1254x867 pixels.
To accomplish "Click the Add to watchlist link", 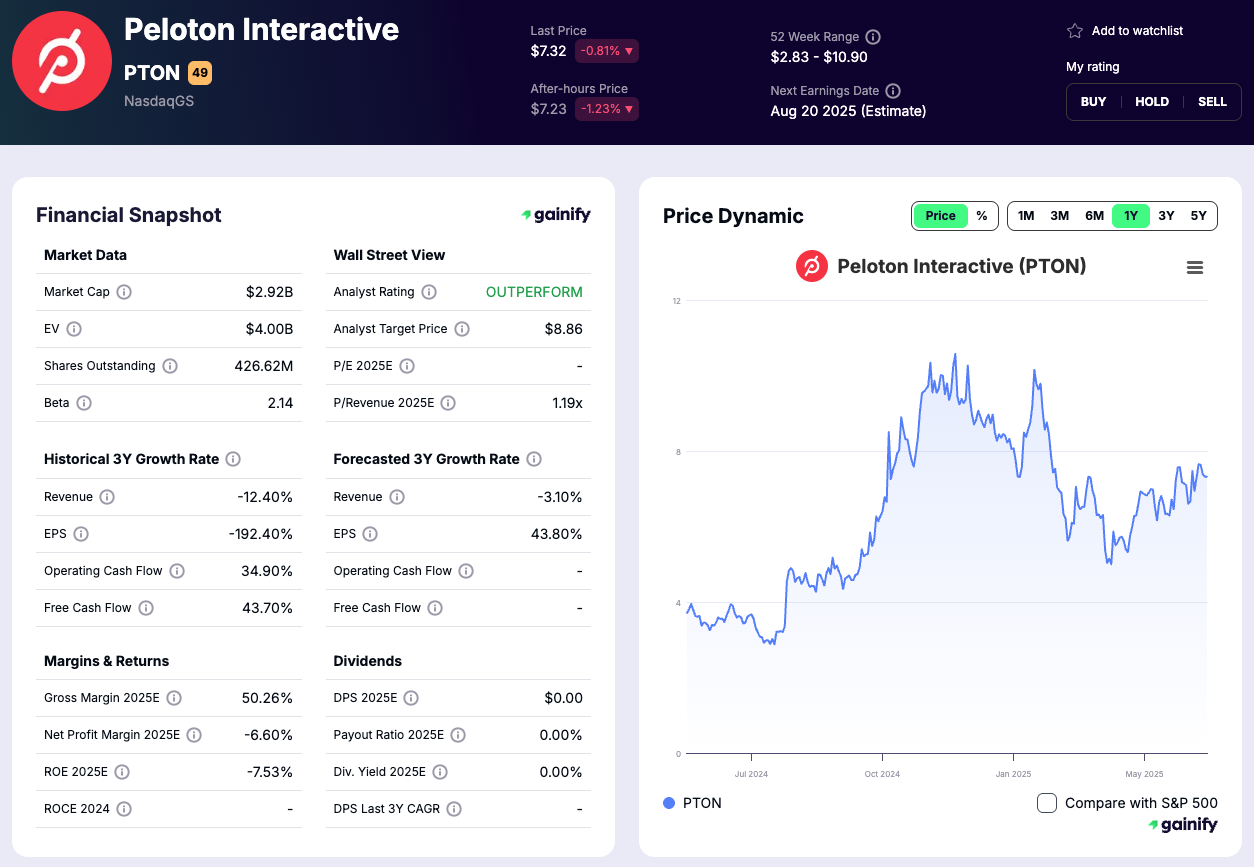I will pyautogui.click(x=1137, y=31).
